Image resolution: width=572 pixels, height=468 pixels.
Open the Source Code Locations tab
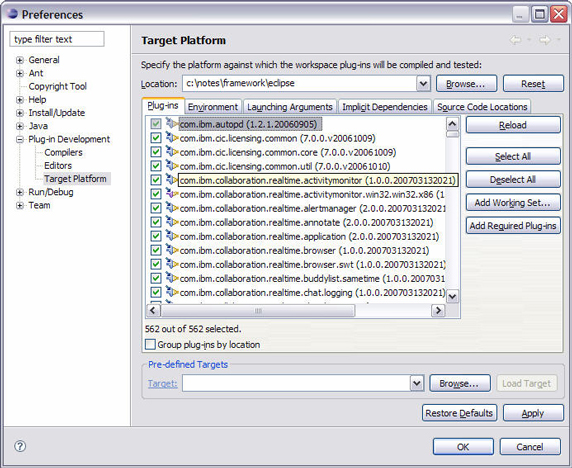482,107
